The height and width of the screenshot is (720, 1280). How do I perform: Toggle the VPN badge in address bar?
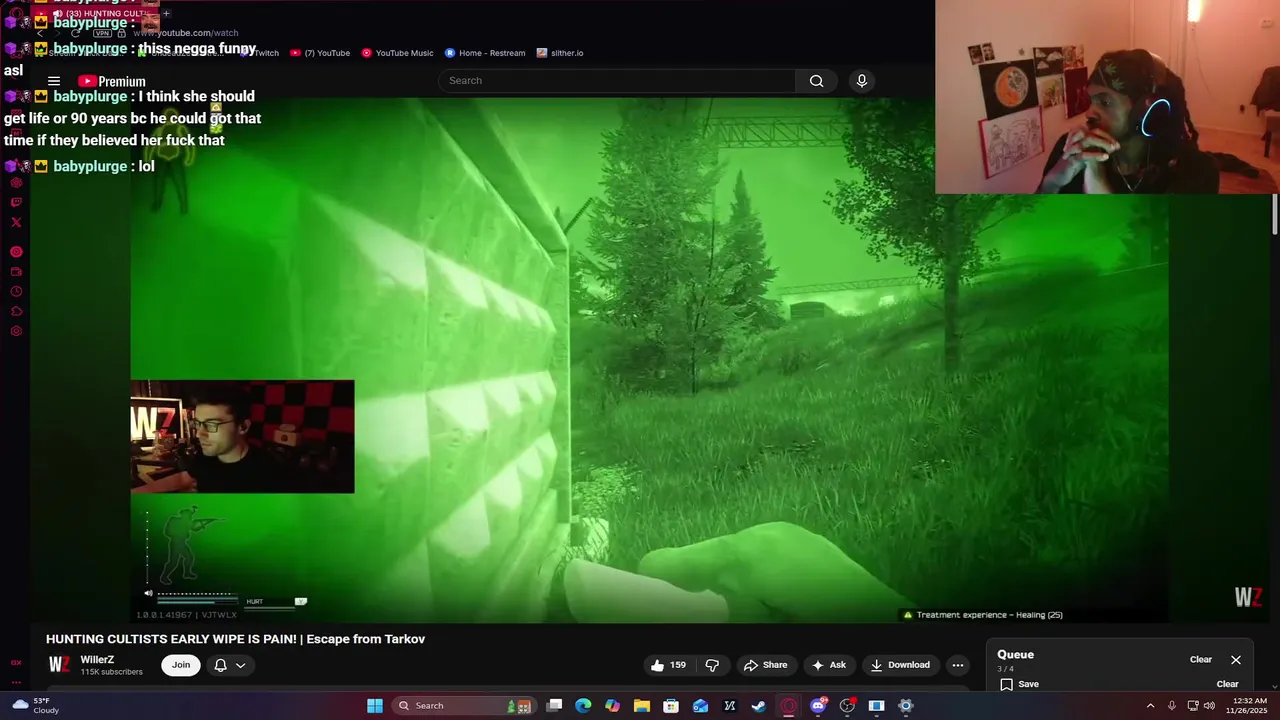tap(102, 33)
